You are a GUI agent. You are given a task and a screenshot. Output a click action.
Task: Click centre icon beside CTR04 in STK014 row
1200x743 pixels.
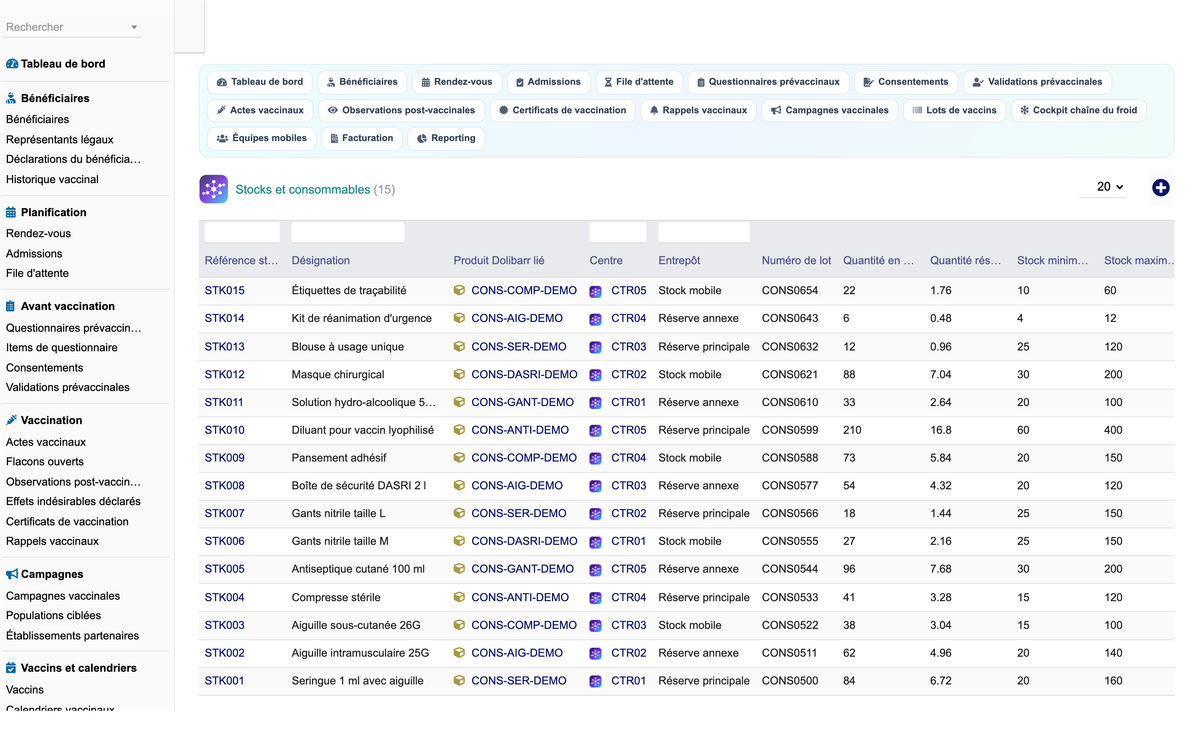[596, 319]
